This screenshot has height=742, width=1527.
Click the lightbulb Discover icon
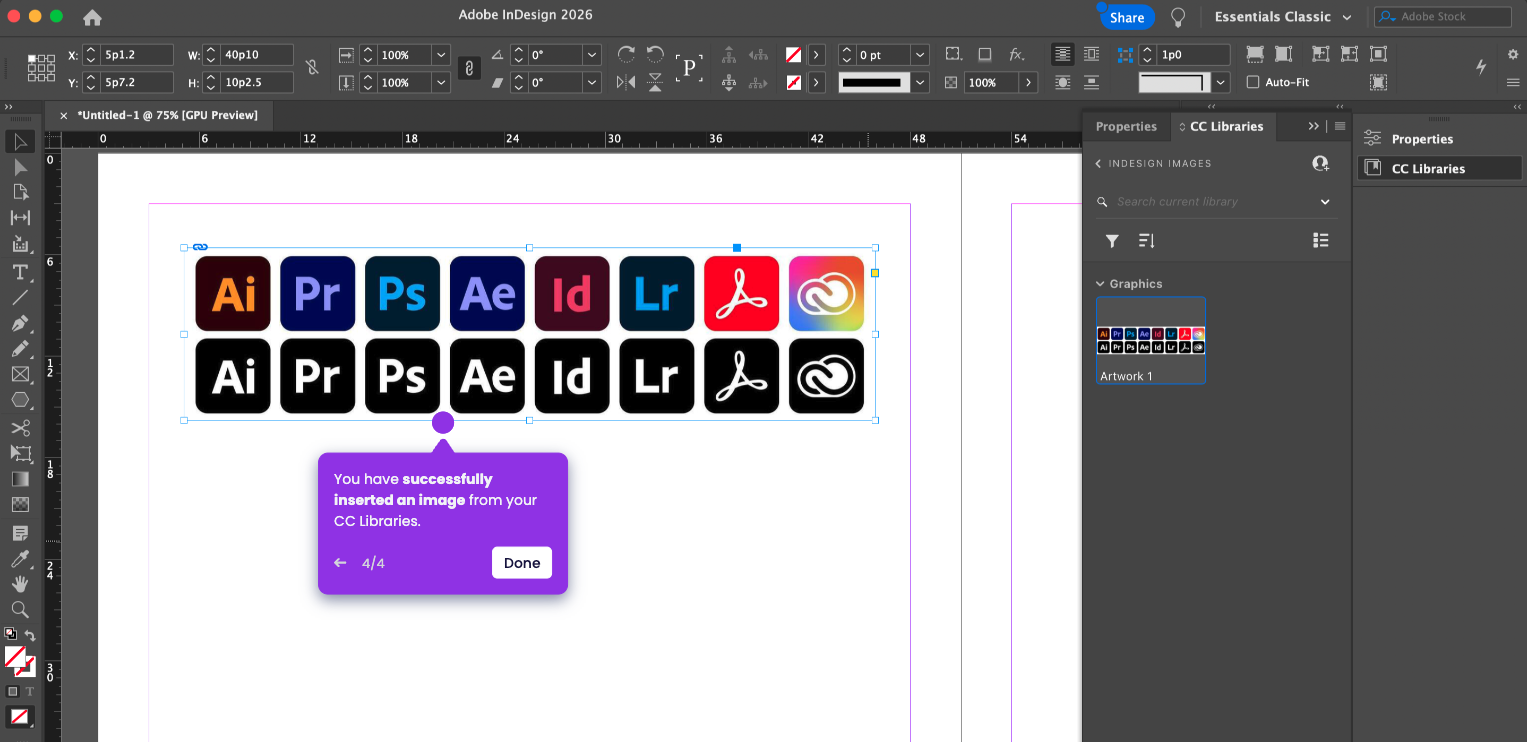(x=1178, y=17)
